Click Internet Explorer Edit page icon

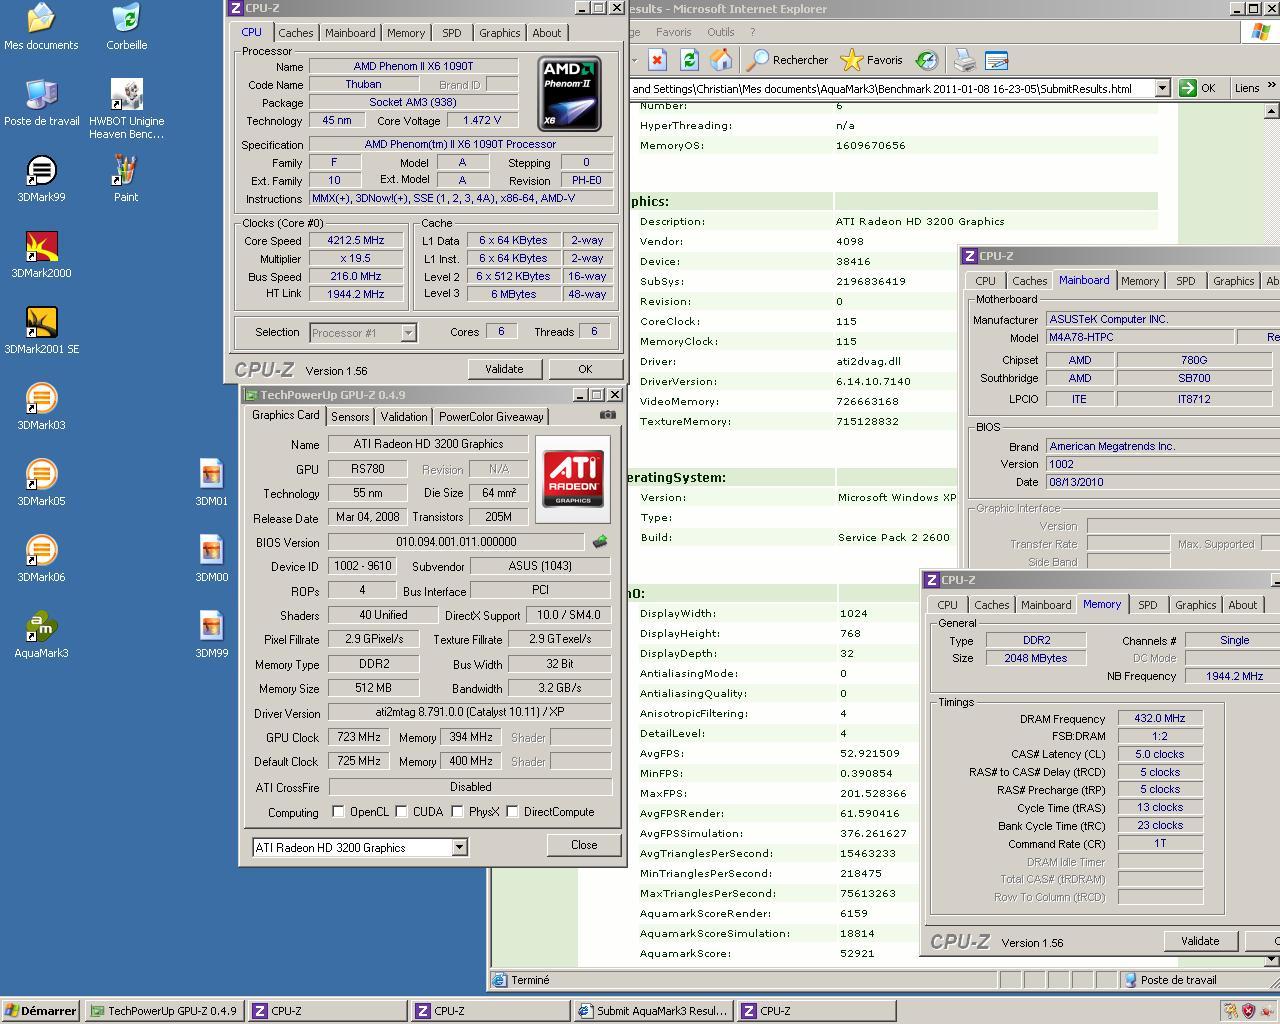996,60
